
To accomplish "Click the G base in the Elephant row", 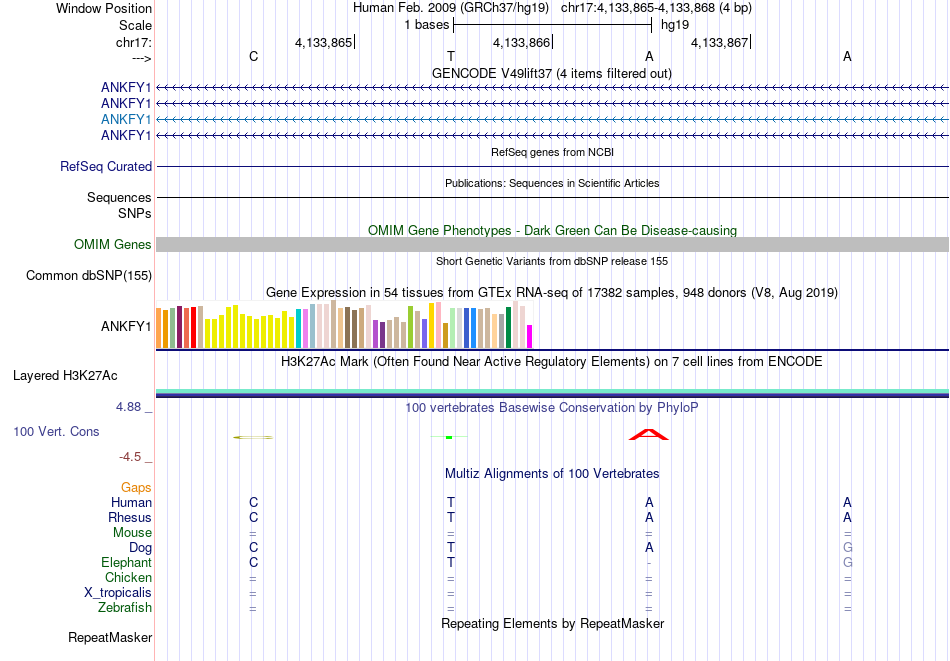I will [x=847, y=563].
